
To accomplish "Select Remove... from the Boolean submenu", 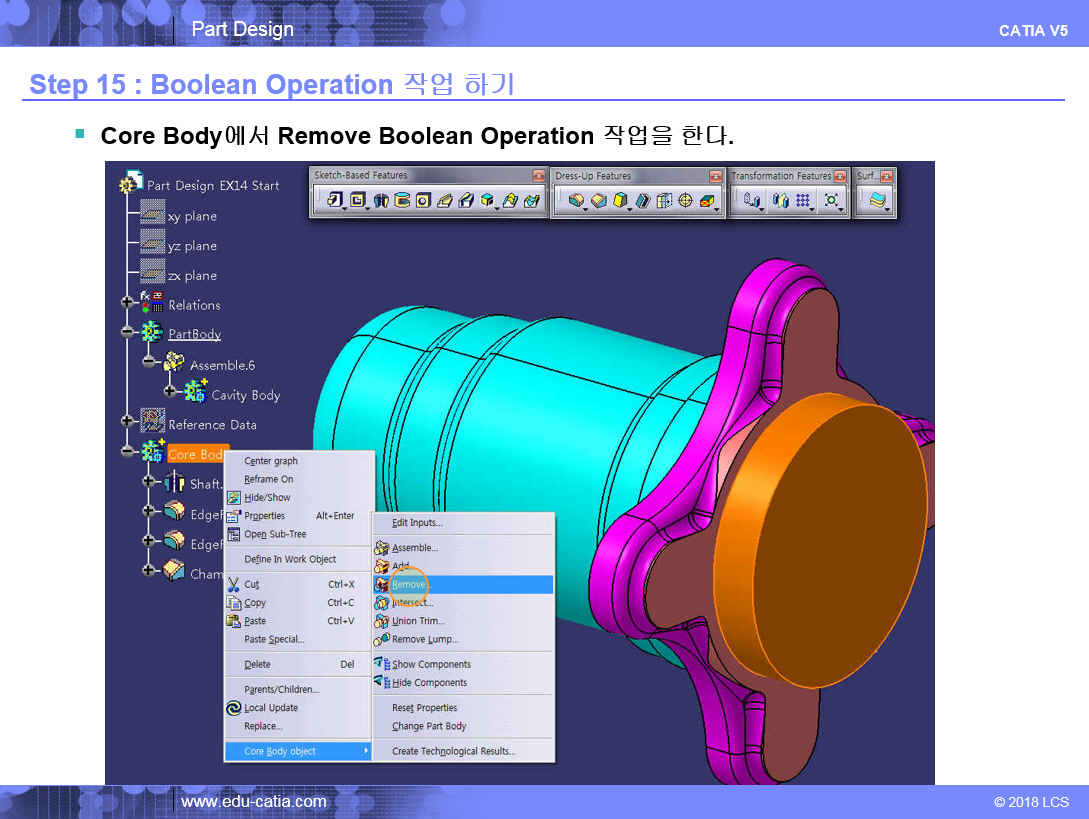I will (x=410, y=584).
